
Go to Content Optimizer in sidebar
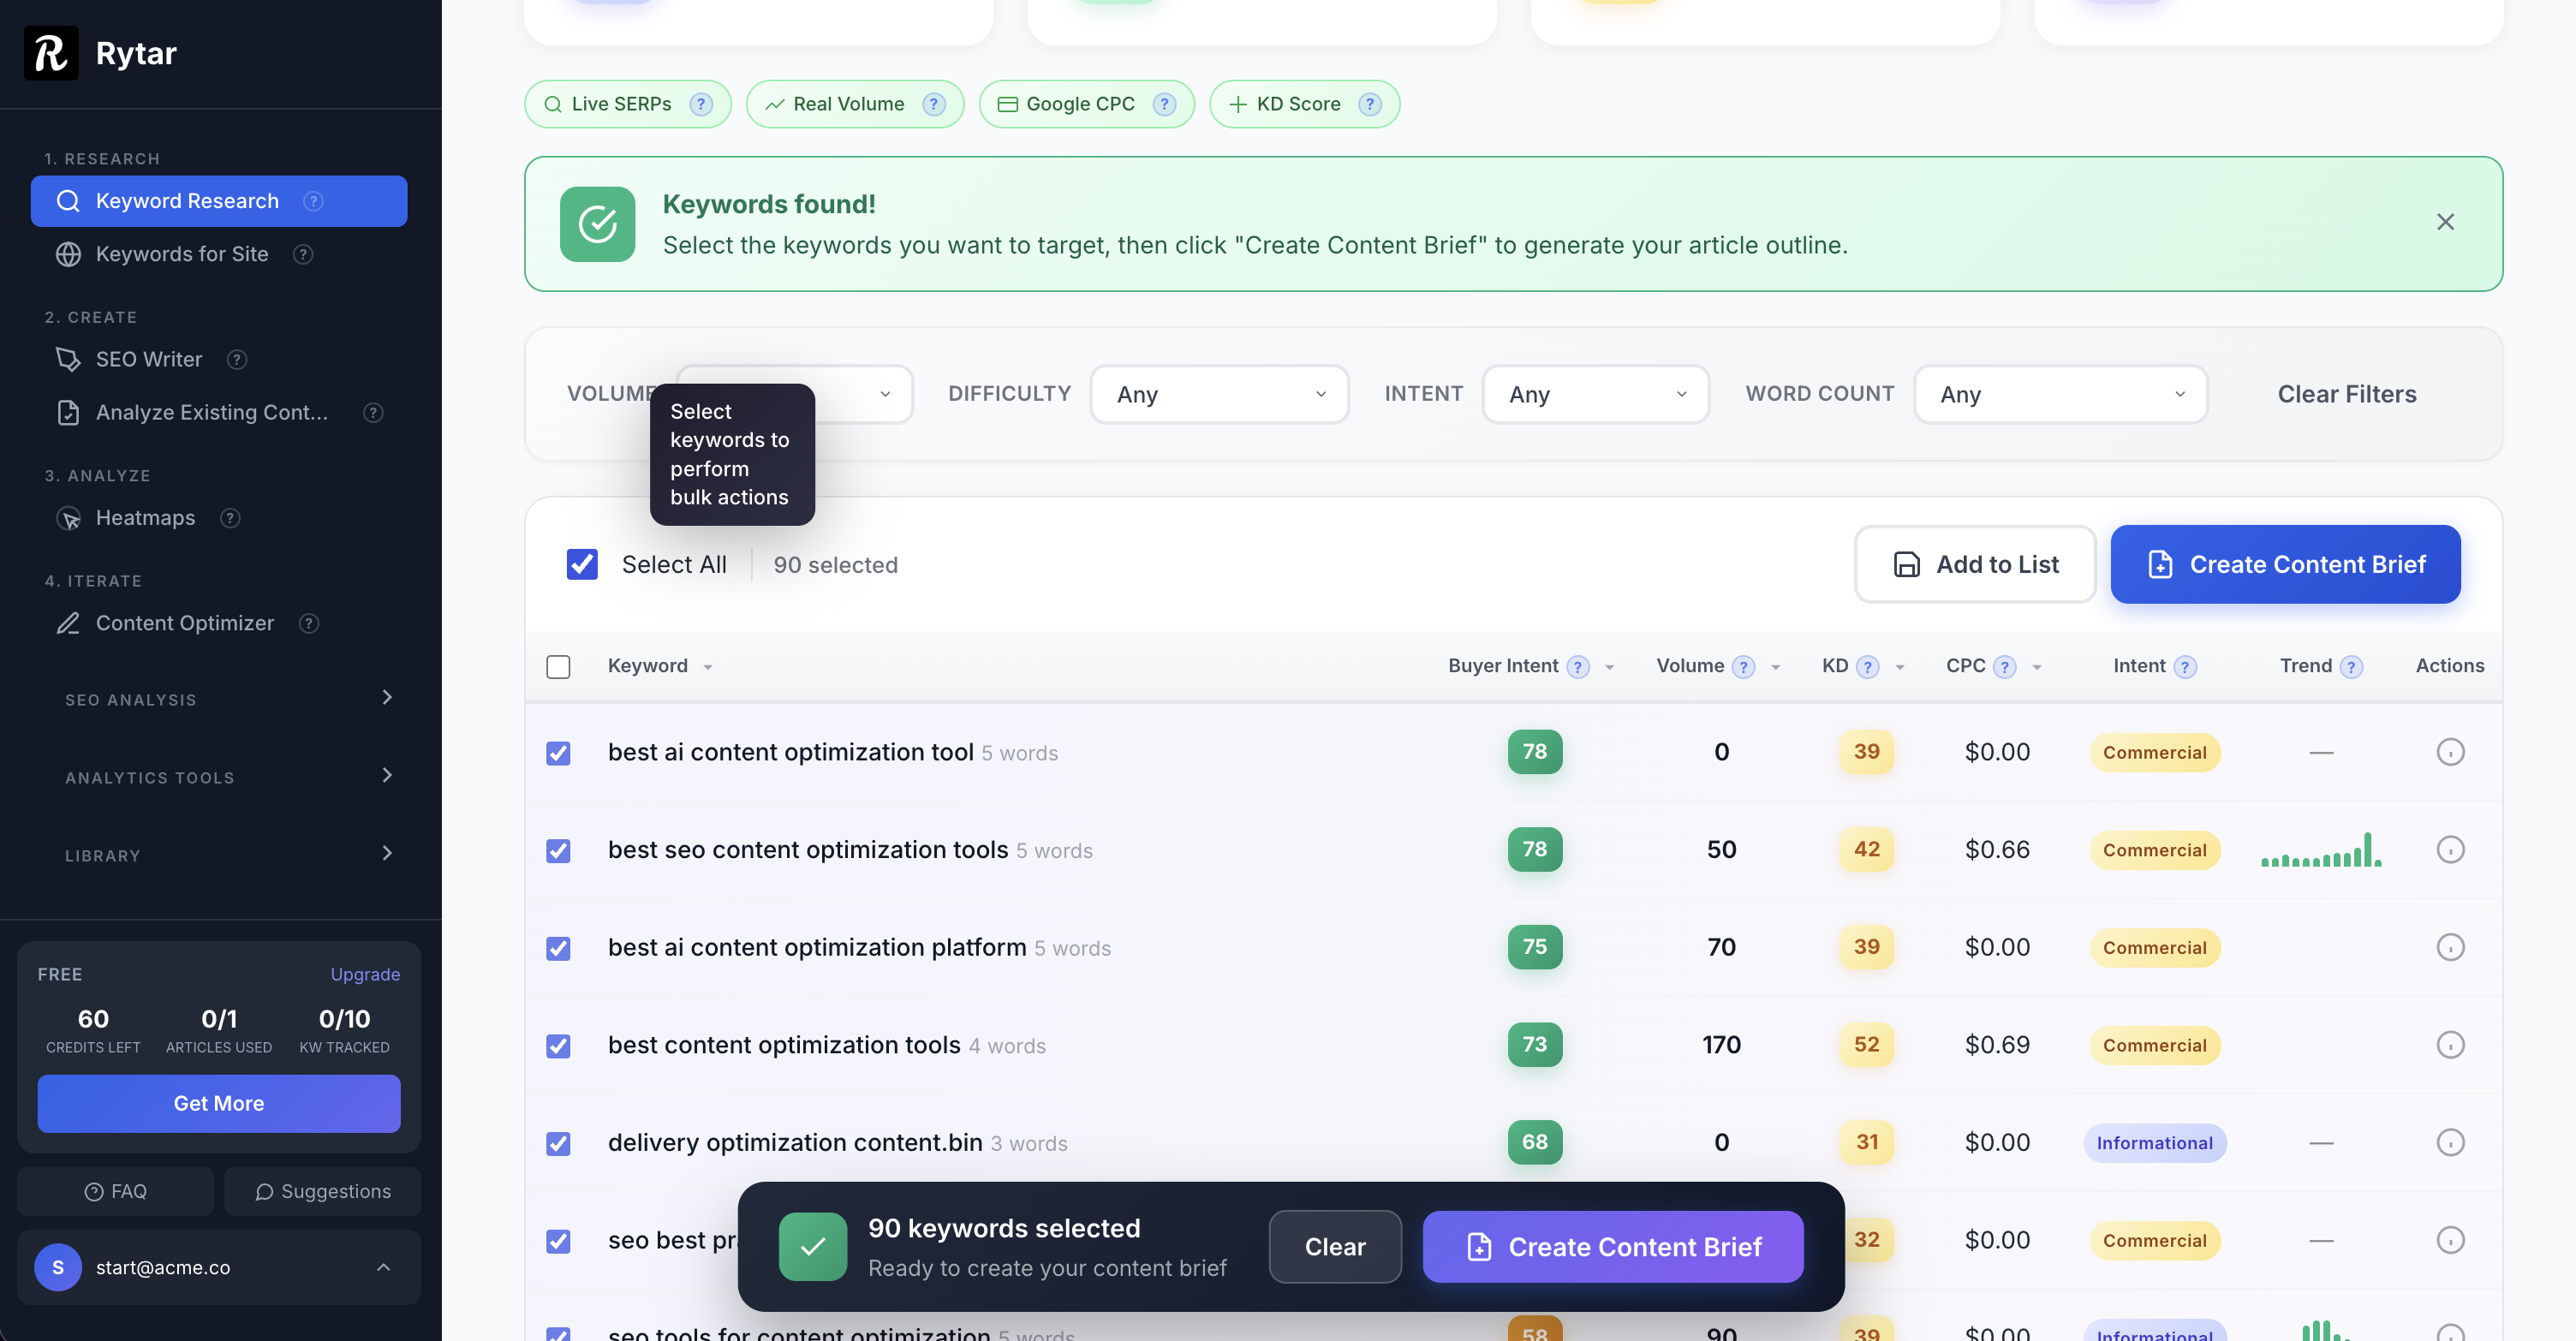tap(184, 623)
